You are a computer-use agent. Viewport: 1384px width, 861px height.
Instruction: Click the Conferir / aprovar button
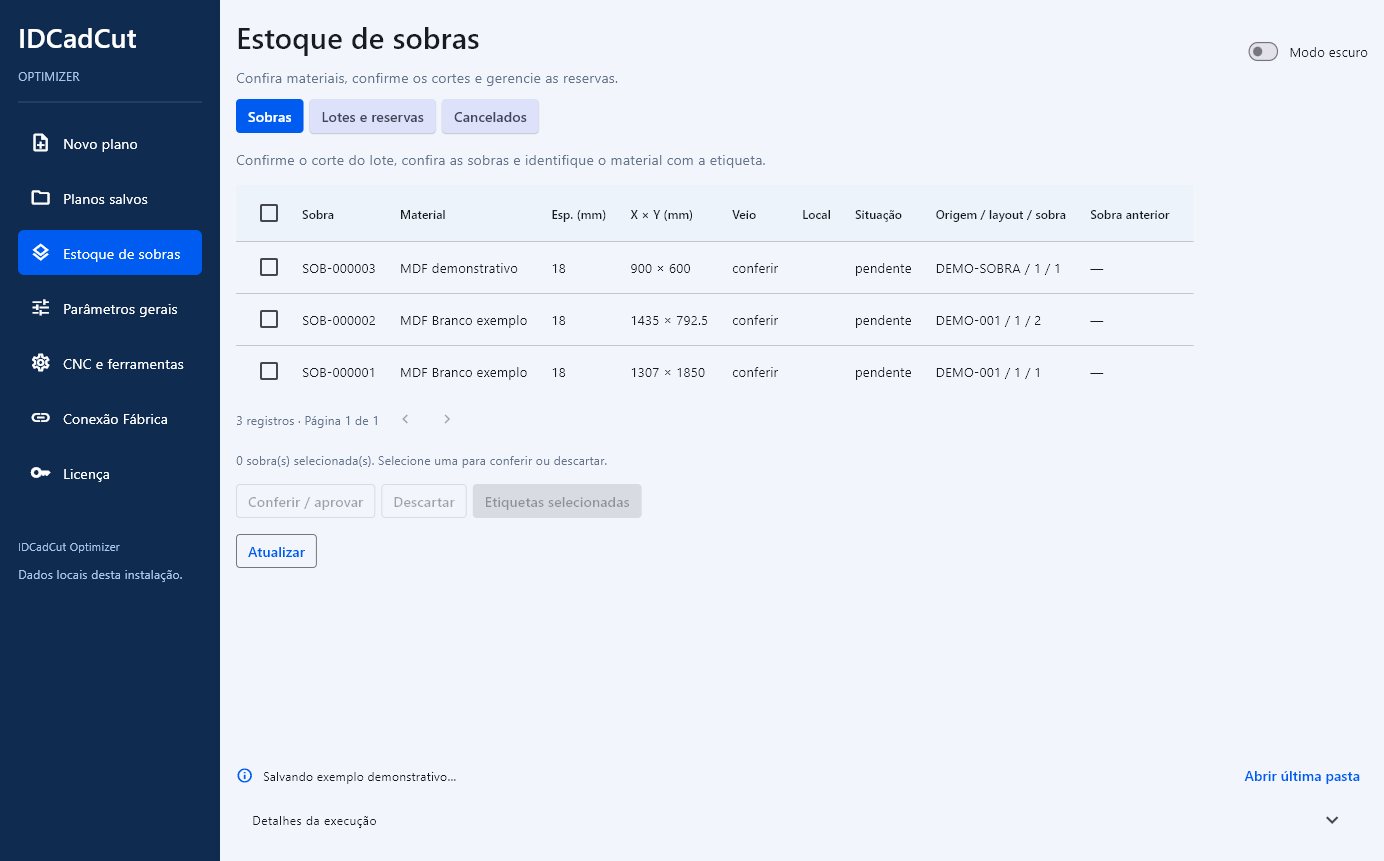[305, 501]
